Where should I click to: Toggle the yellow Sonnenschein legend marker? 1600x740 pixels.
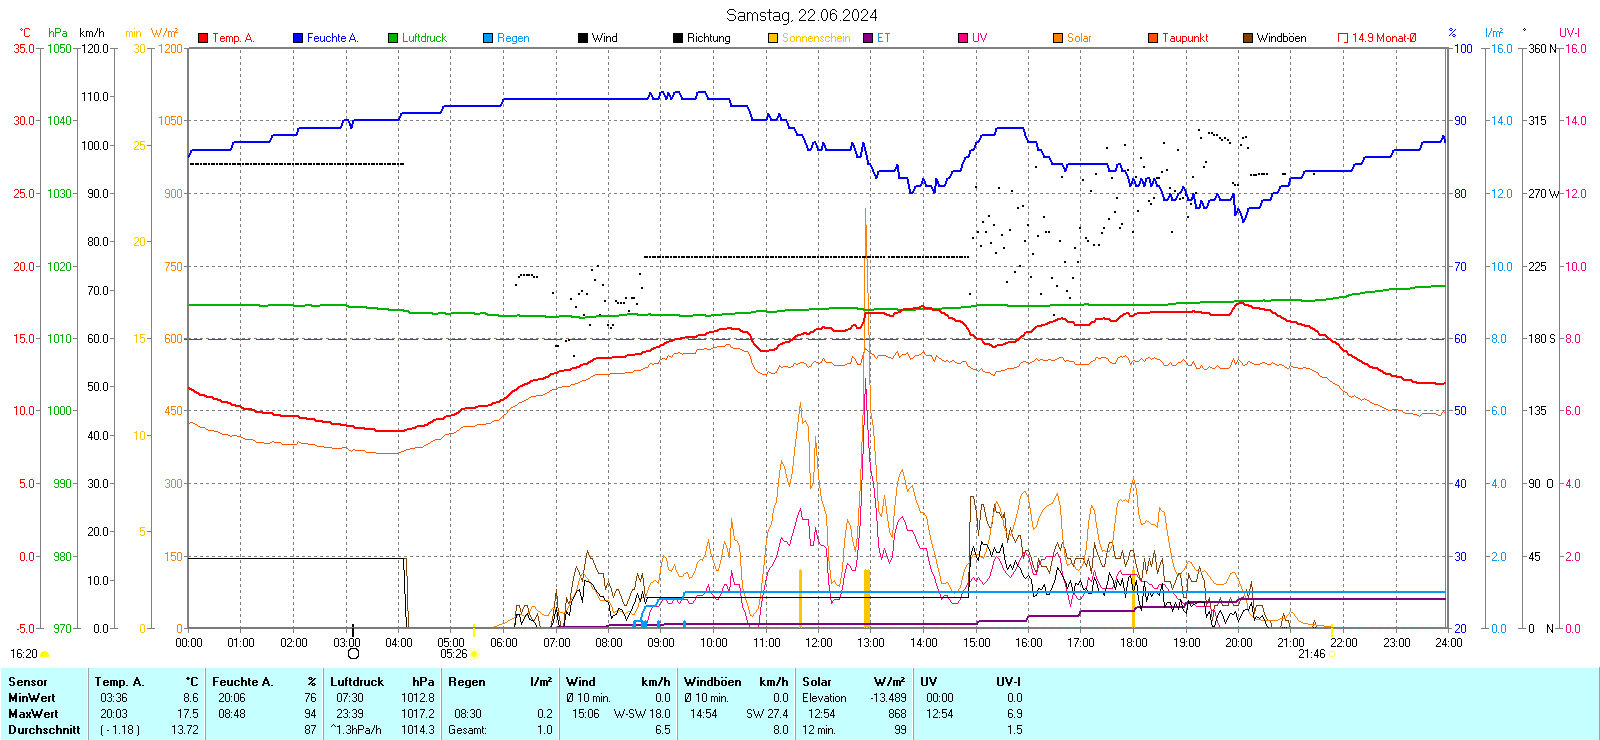pos(773,38)
